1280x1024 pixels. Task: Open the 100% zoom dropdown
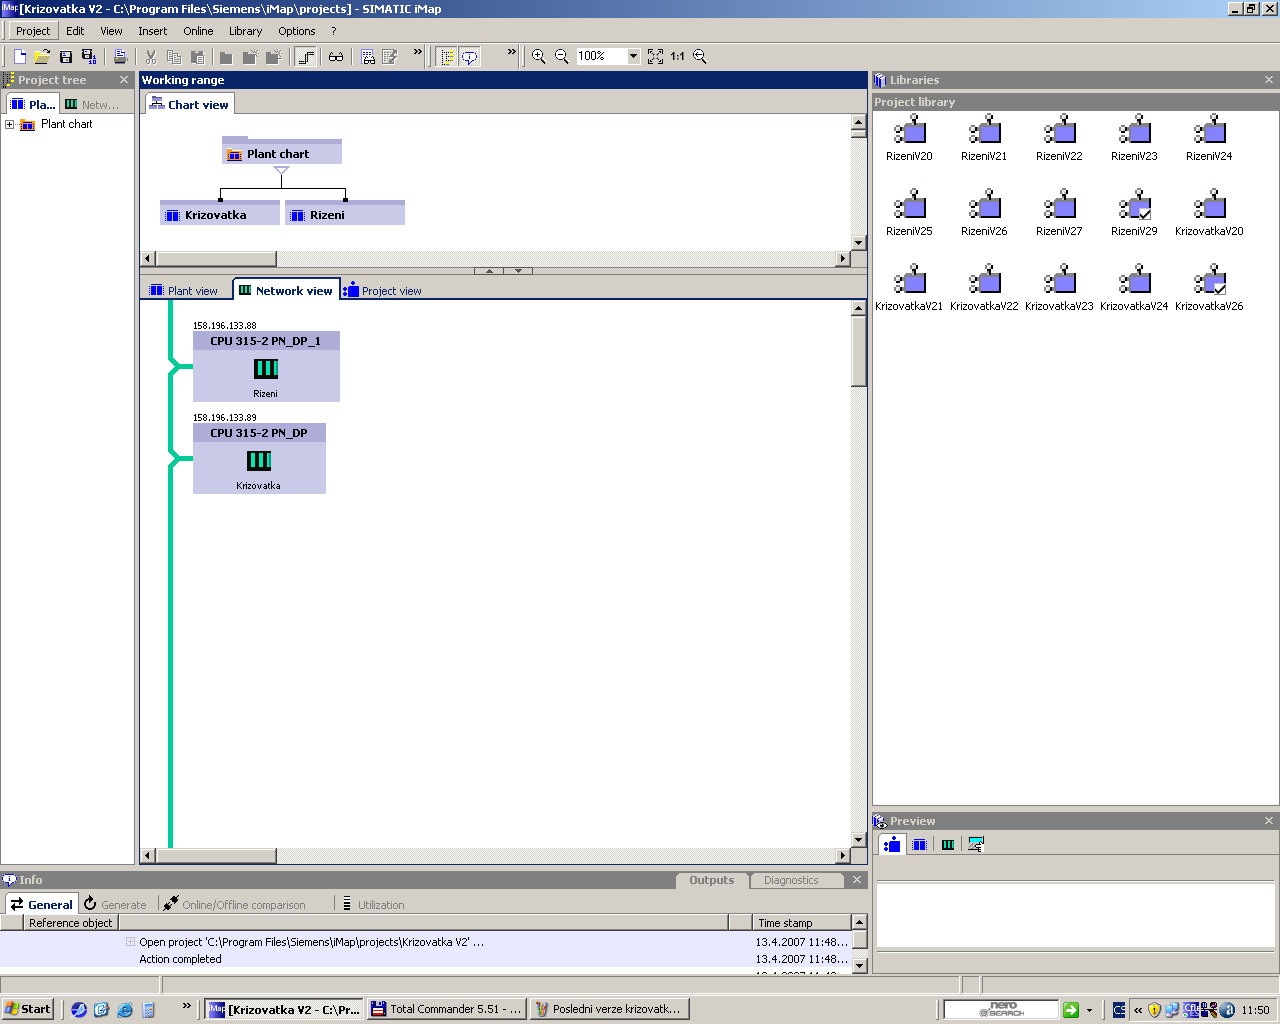(633, 57)
